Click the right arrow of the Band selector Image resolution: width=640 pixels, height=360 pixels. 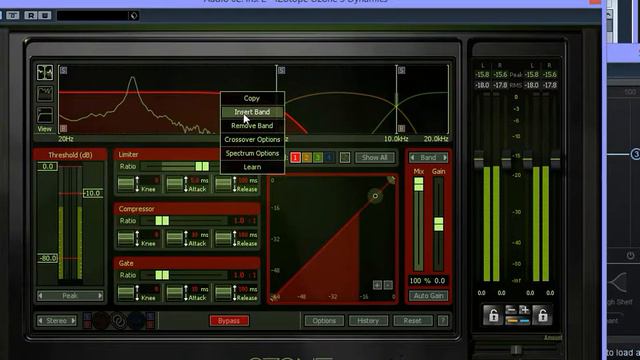[x=444, y=158]
